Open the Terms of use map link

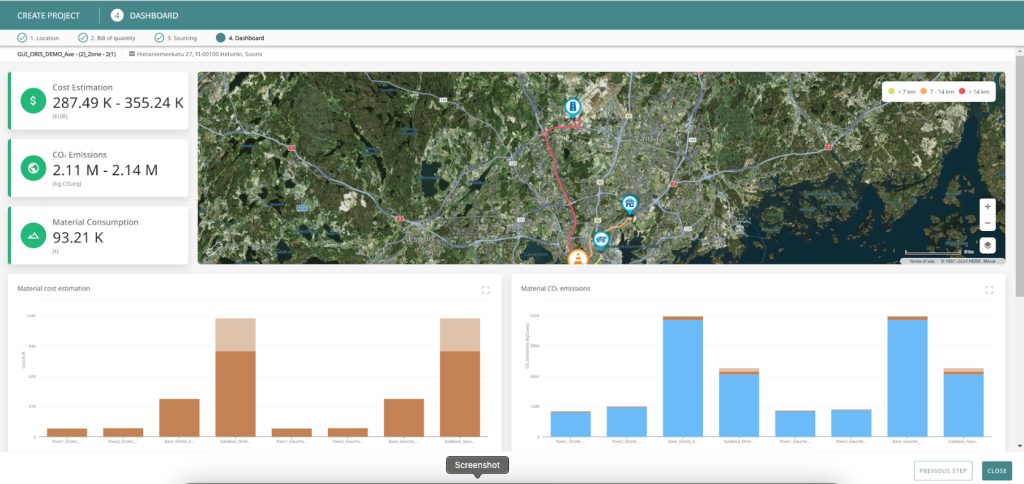tap(920, 261)
